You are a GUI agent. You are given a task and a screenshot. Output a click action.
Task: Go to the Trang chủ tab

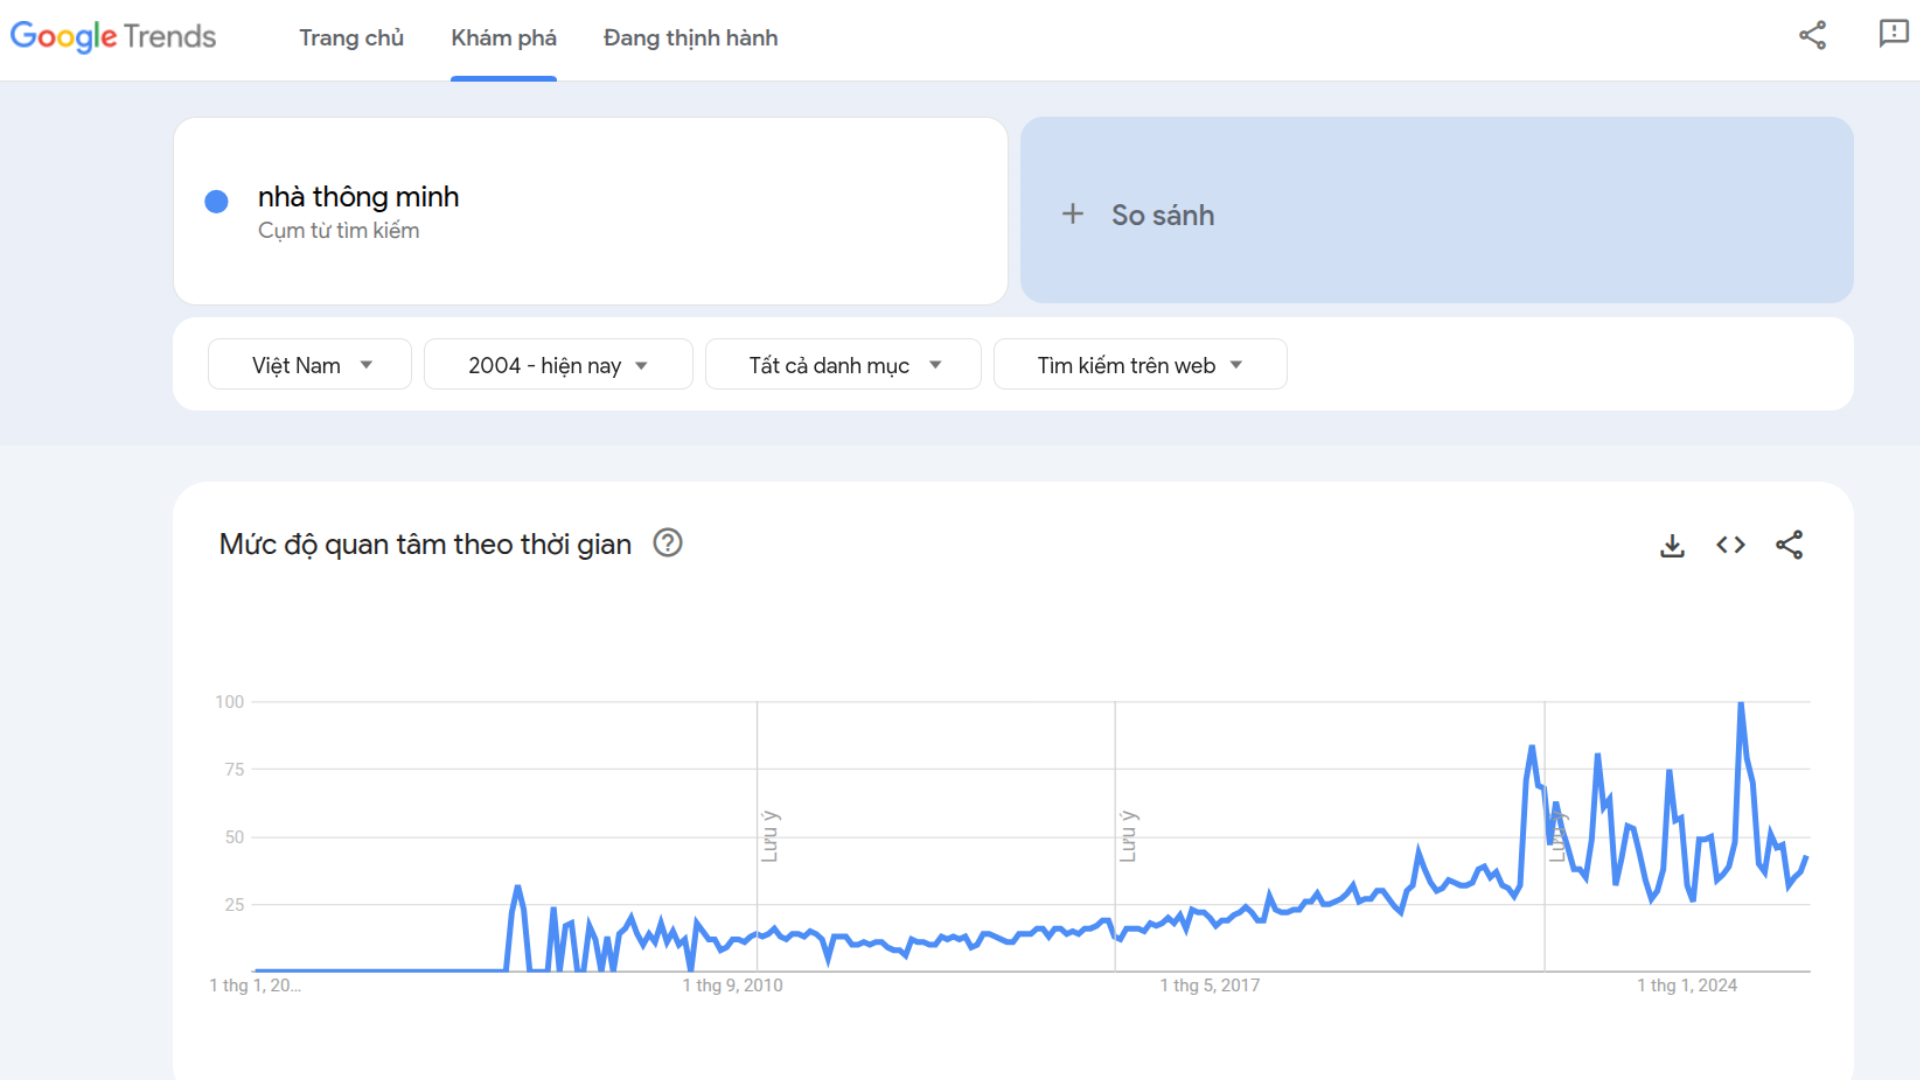coord(351,38)
